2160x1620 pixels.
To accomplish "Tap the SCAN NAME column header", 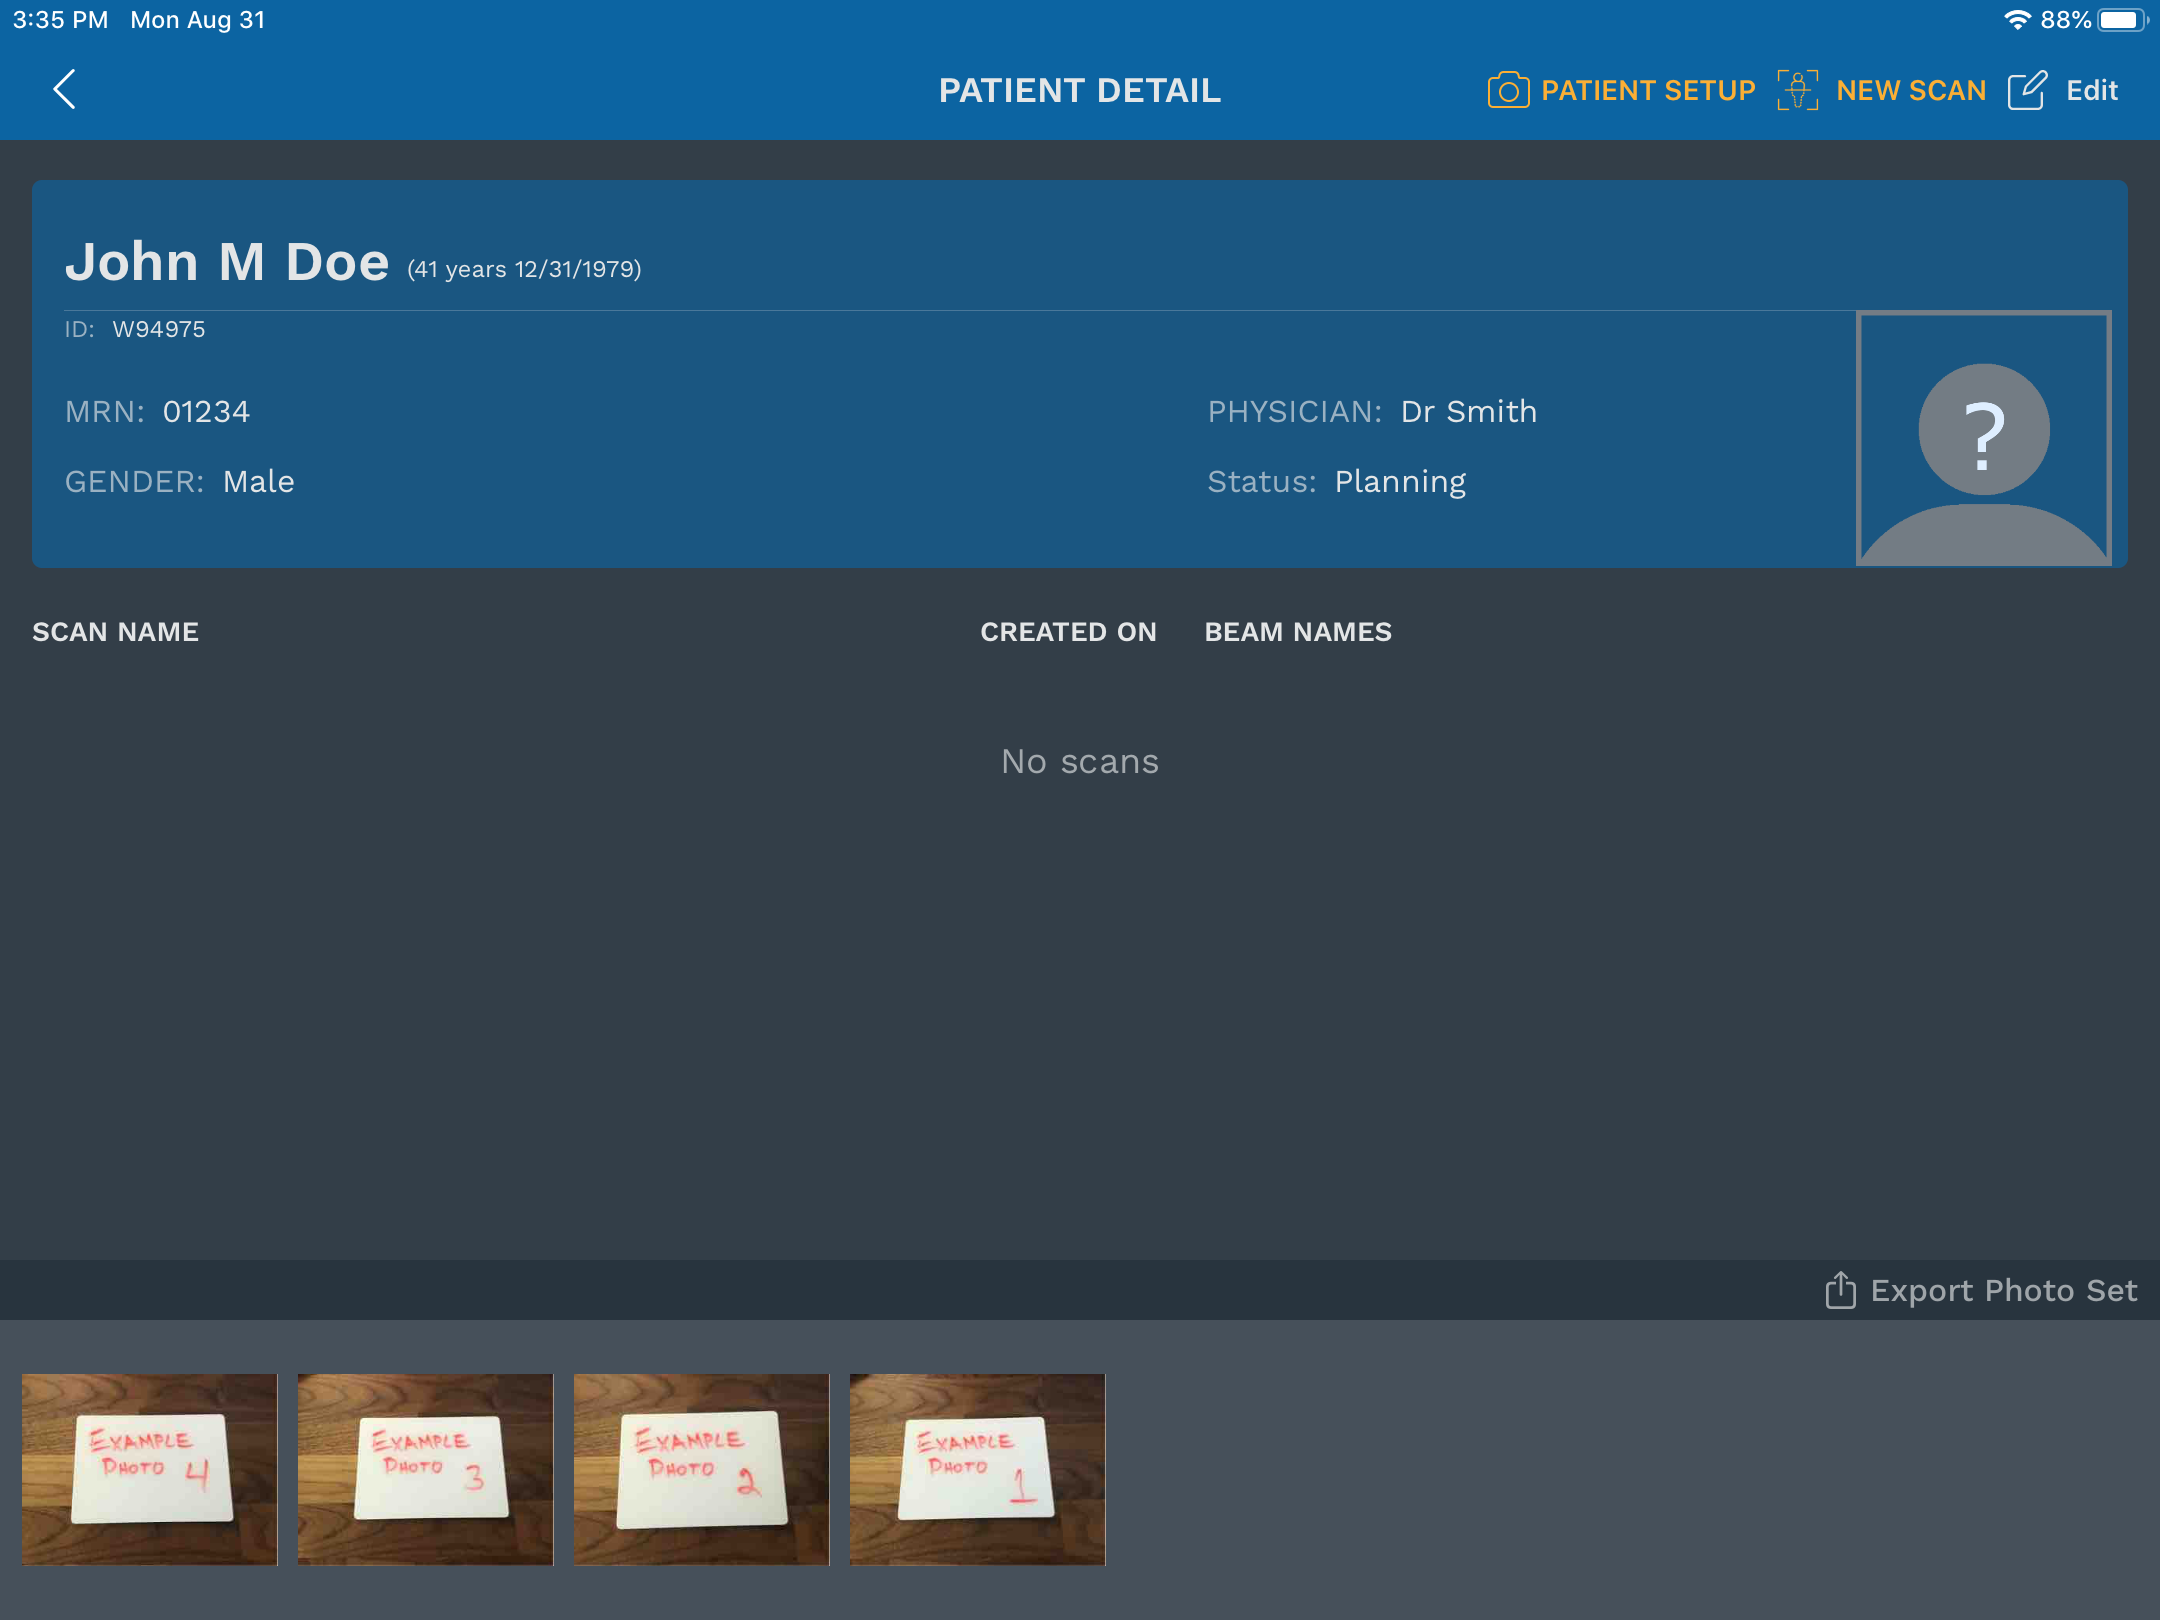I will 116,632.
